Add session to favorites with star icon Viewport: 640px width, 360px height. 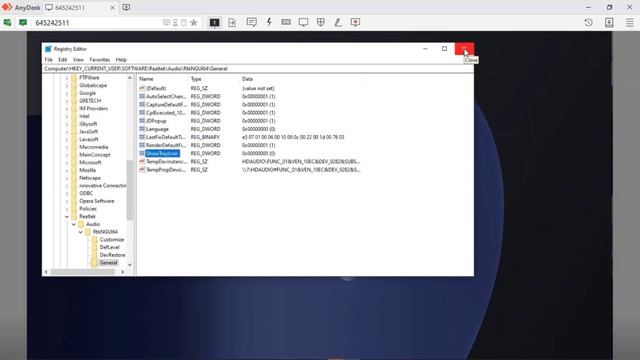pos(194,22)
